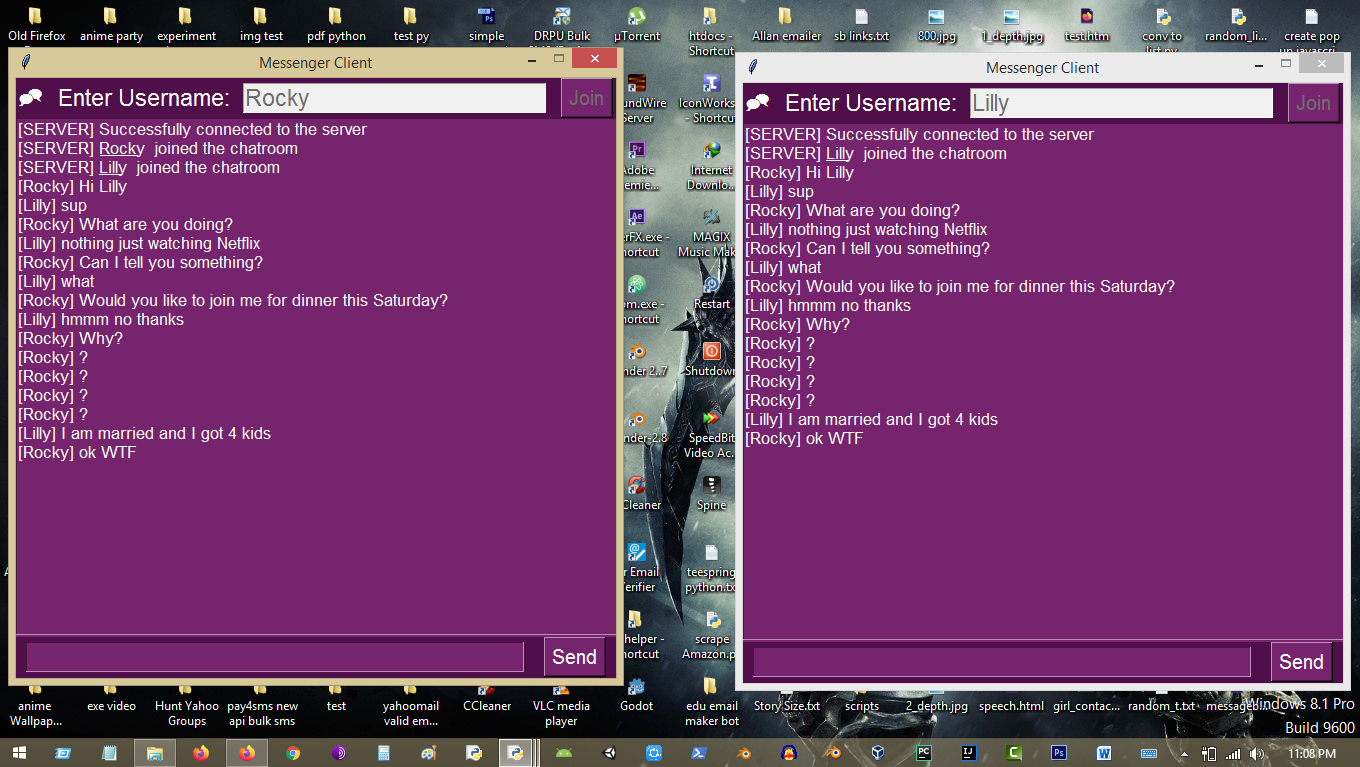Open Photoshop from the taskbar
The width and height of the screenshot is (1360, 767).
pyautogui.click(x=1059, y=753)
